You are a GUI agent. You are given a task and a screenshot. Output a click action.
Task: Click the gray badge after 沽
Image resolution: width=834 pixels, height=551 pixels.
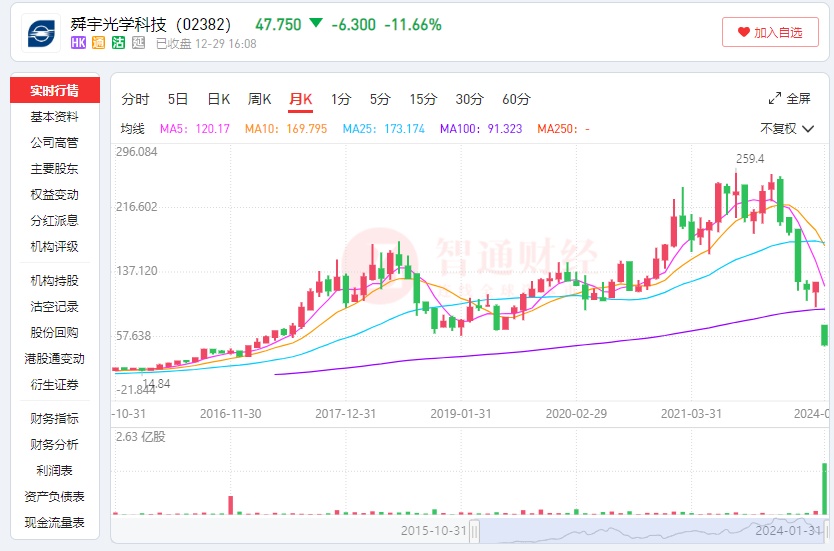click(138, 43)
